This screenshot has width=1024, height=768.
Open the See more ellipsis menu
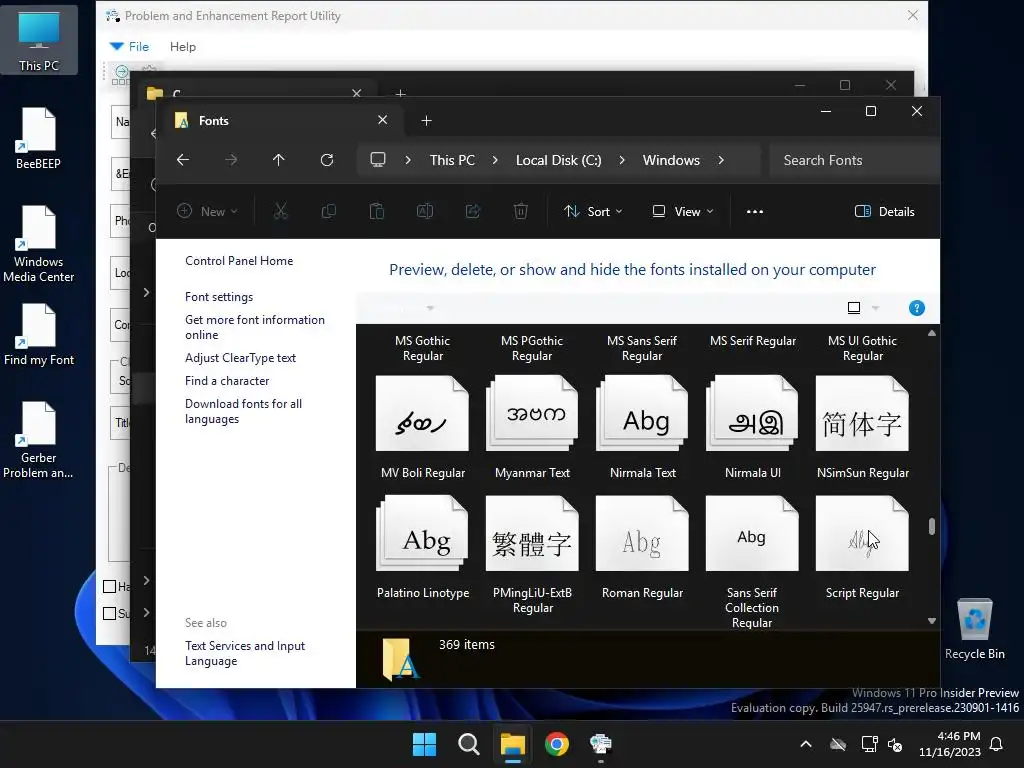click(x=755, y=211)
